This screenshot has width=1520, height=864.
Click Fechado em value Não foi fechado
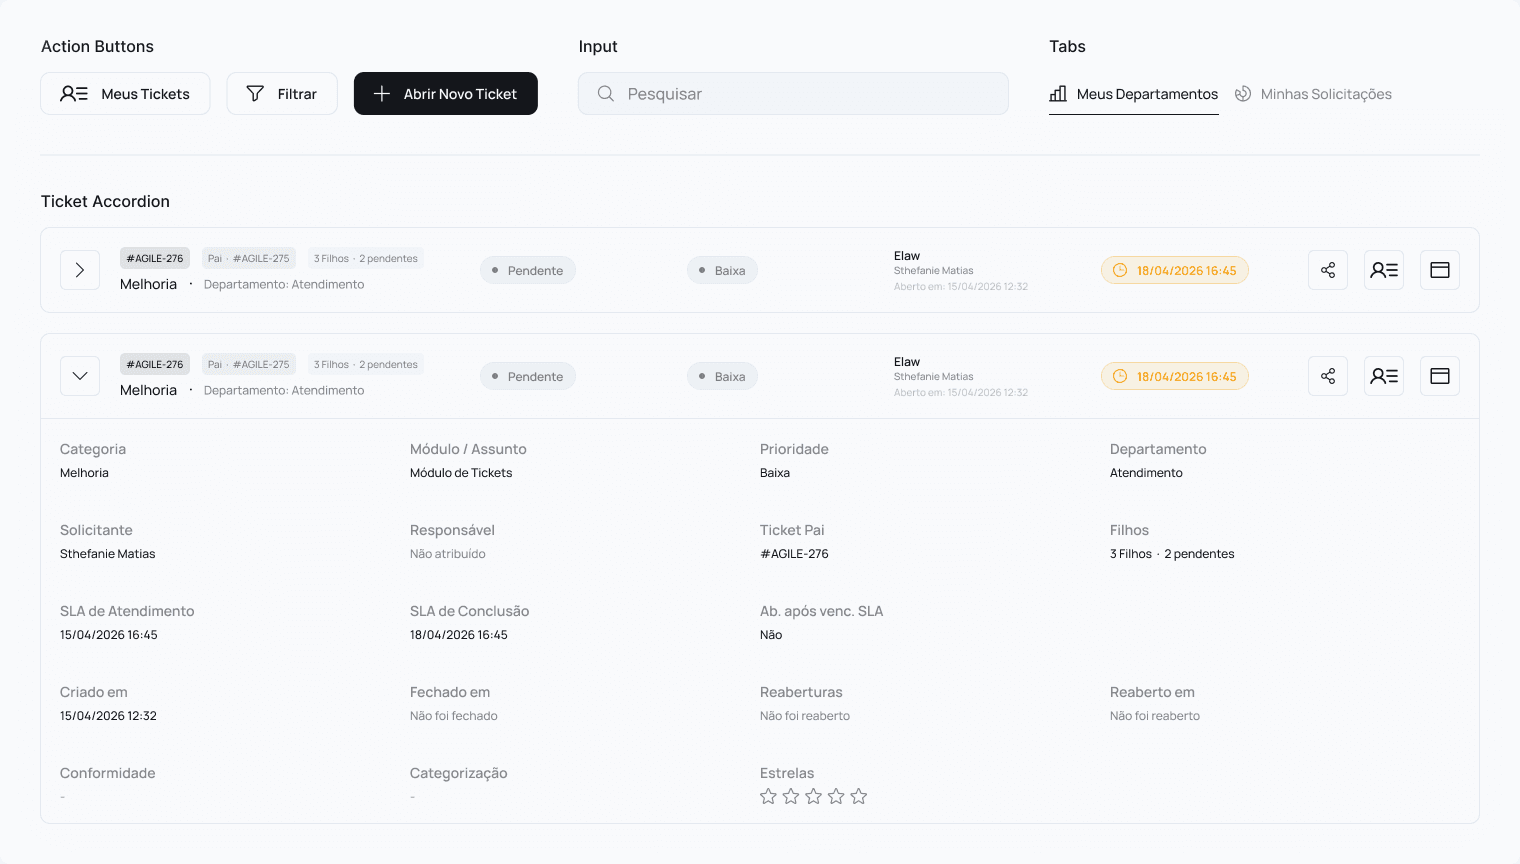pos(454,716)
